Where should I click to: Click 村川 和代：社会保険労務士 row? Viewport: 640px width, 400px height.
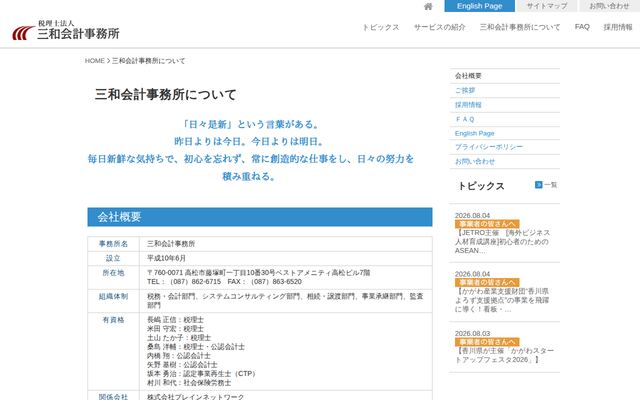click(189, 383)
